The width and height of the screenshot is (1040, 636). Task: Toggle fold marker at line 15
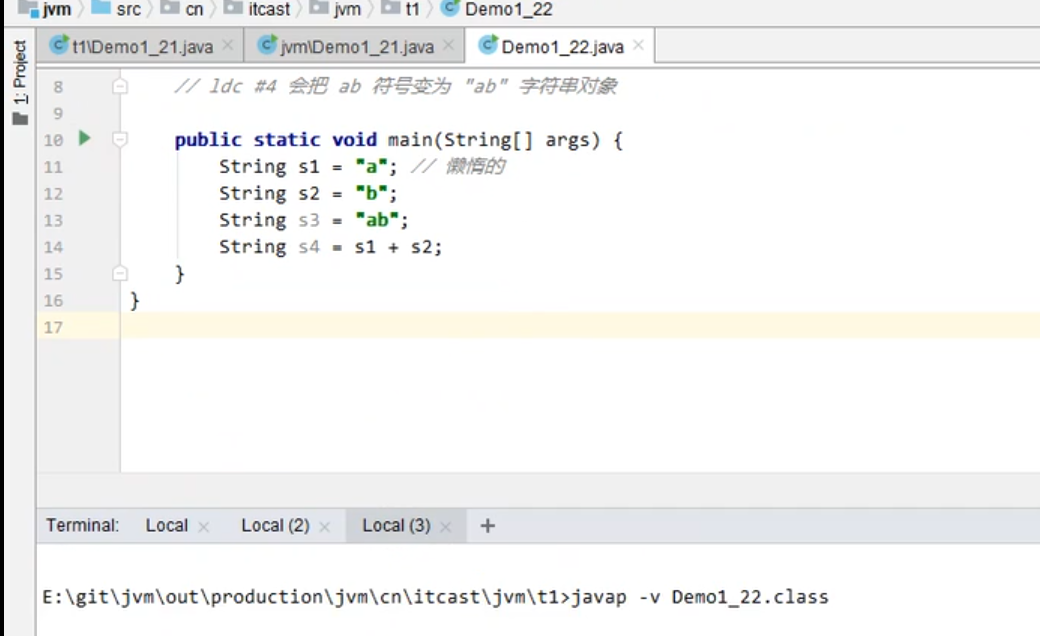120,273
